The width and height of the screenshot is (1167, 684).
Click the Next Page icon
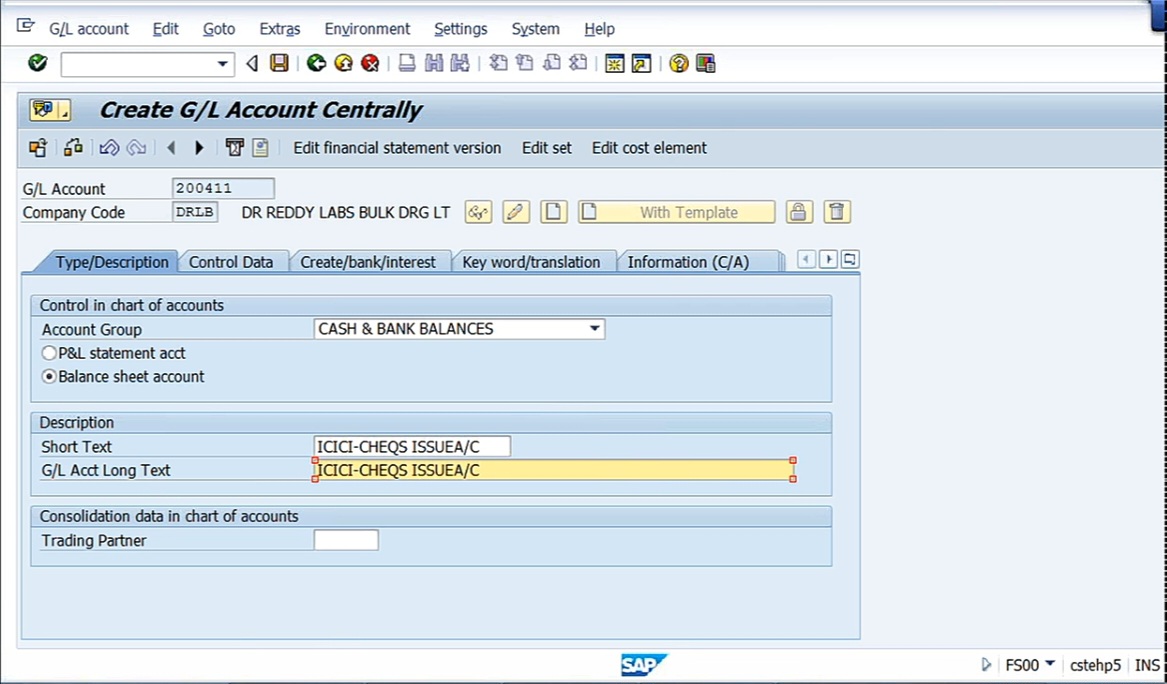tap(551, 63)
